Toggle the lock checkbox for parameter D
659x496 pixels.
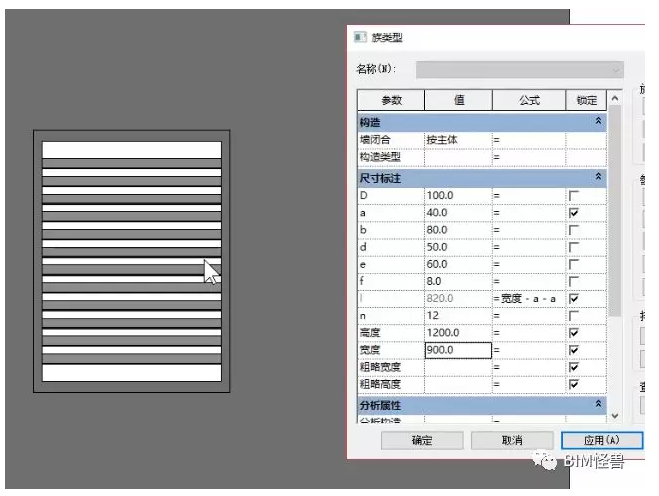(573, 195)
